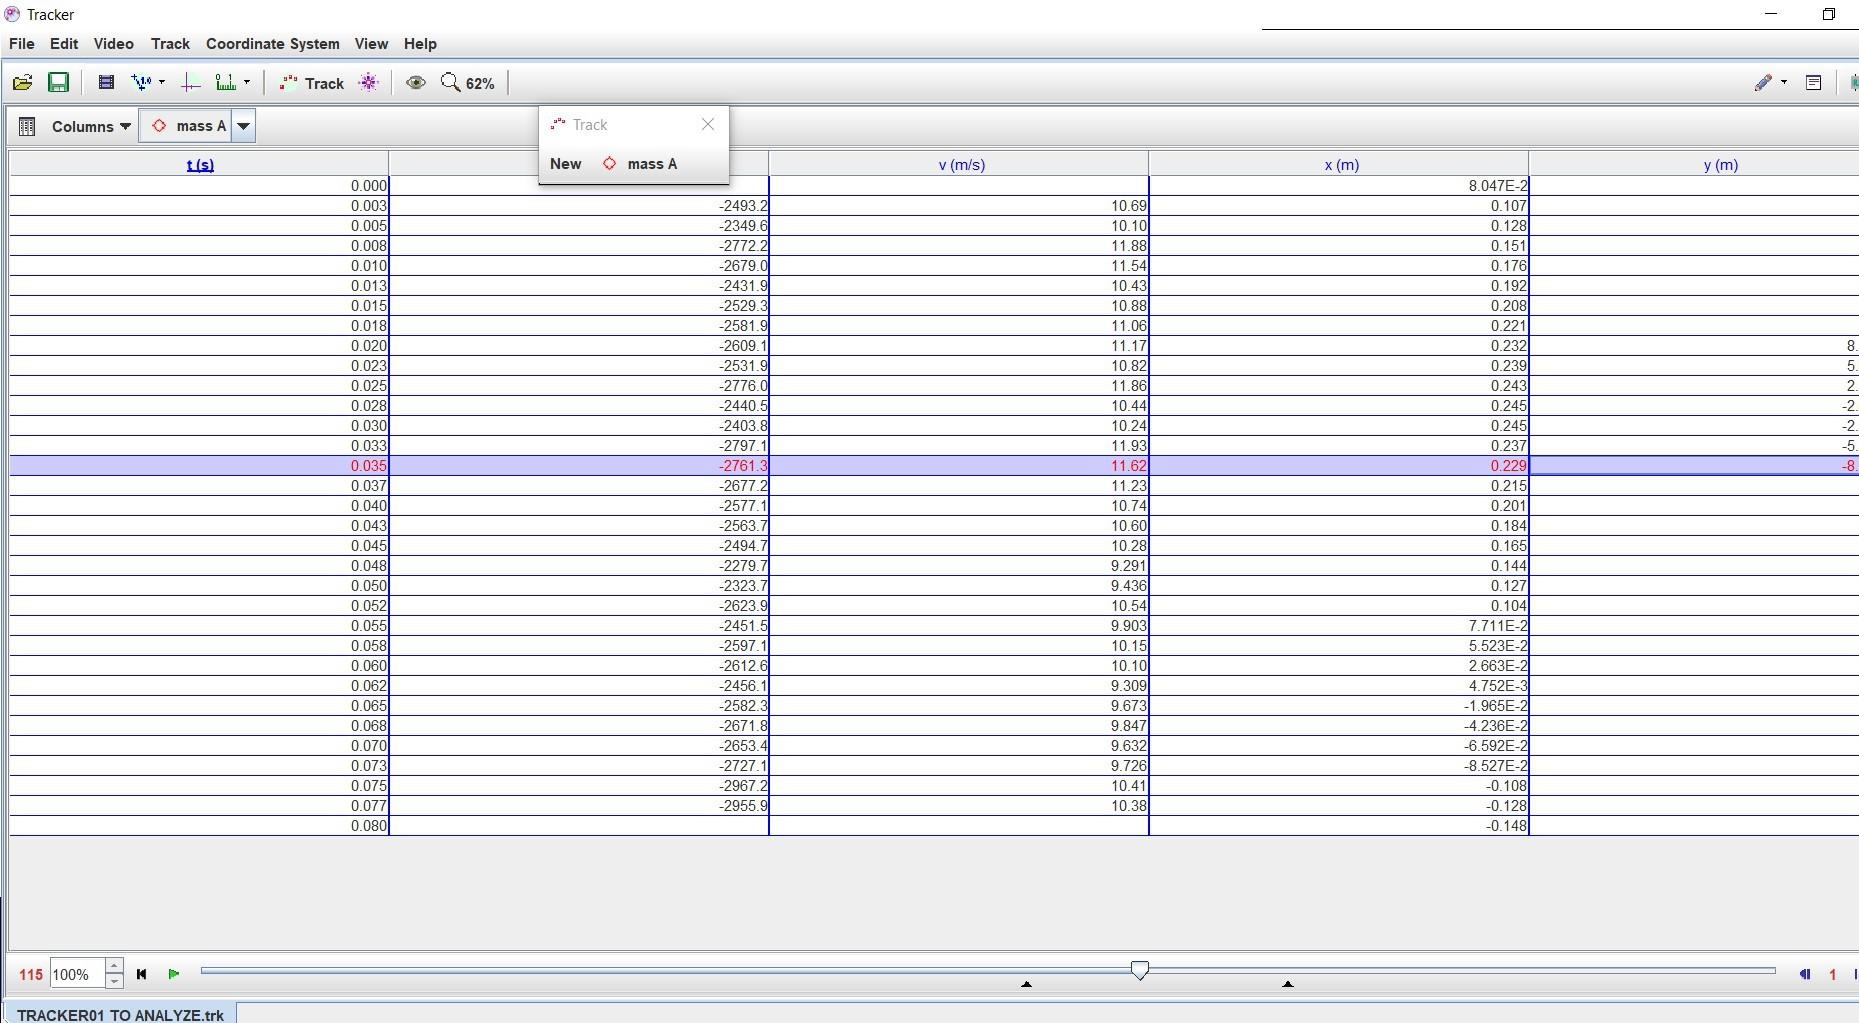Image resolution: width=1859 pixels, height=1023 pixels.
Task: Open the Track menu
Action: coord(170,44)
